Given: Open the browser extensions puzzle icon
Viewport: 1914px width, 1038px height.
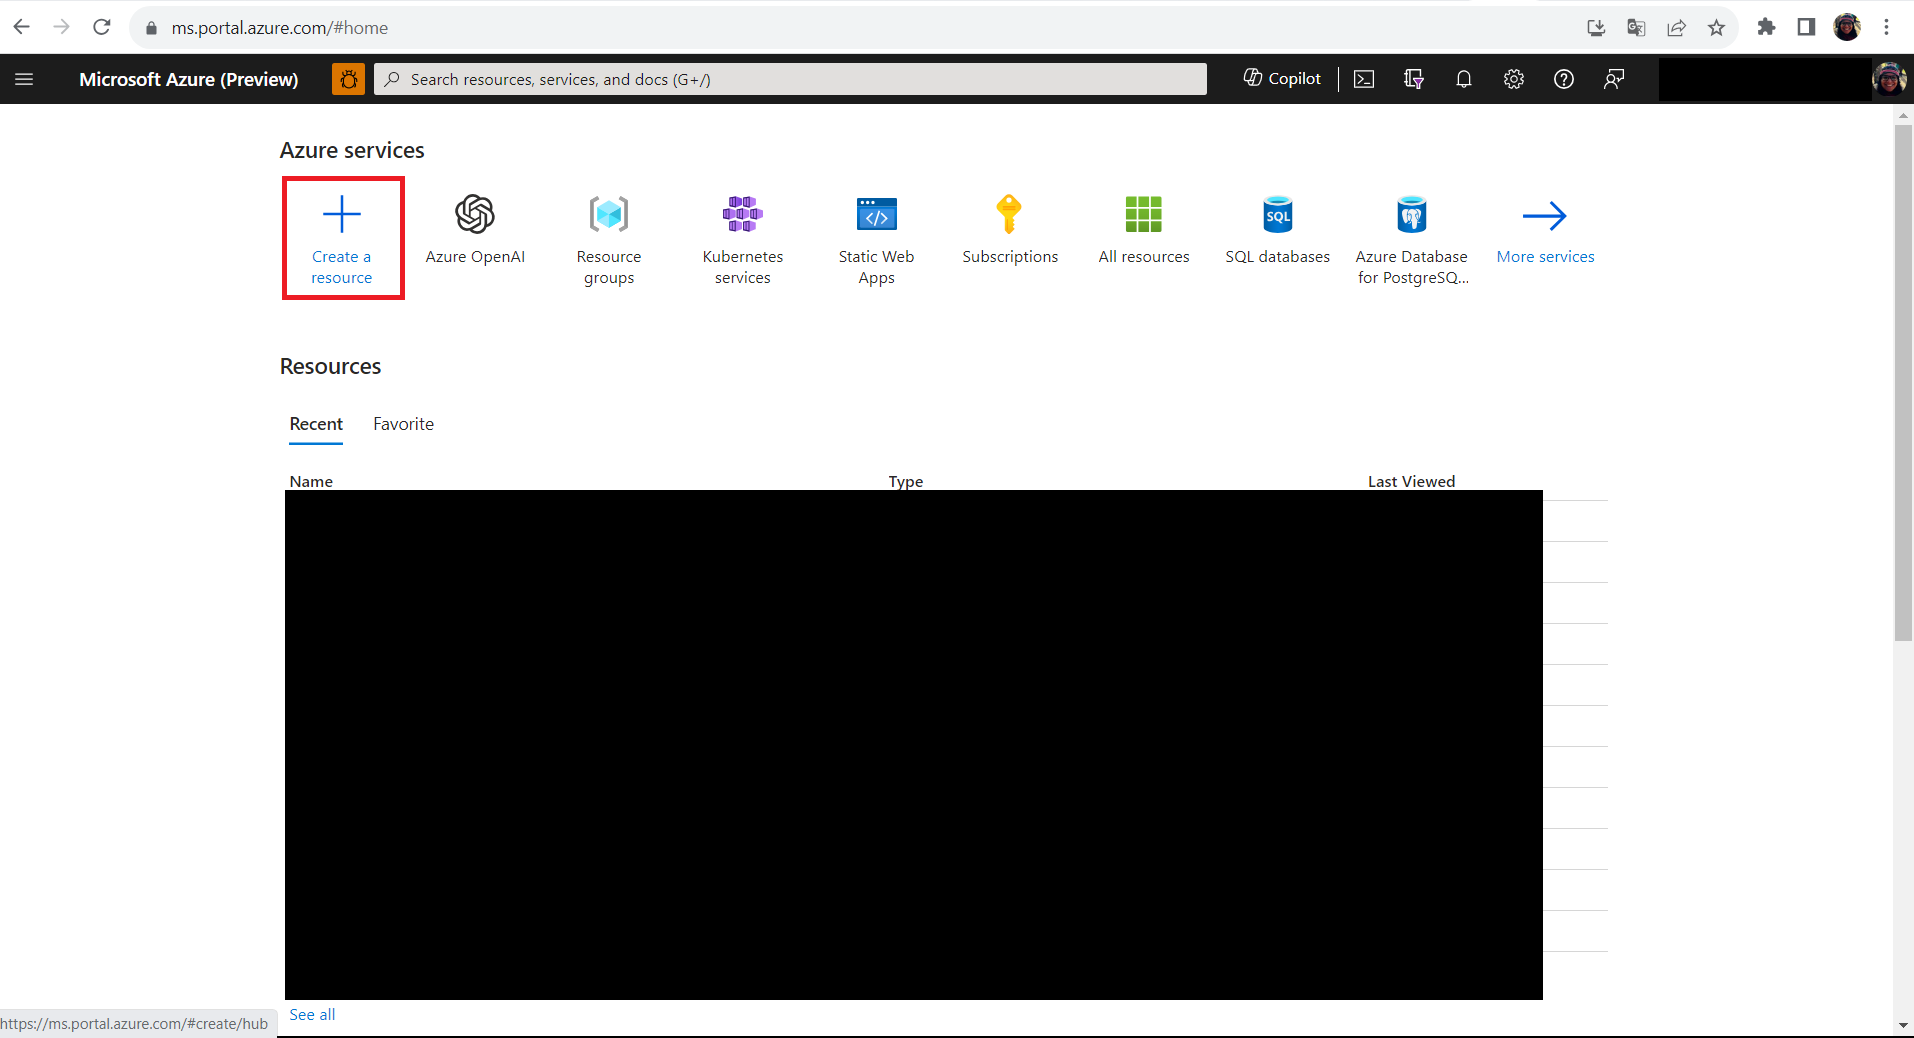Looking at the screenshot, I should 1766,27.
